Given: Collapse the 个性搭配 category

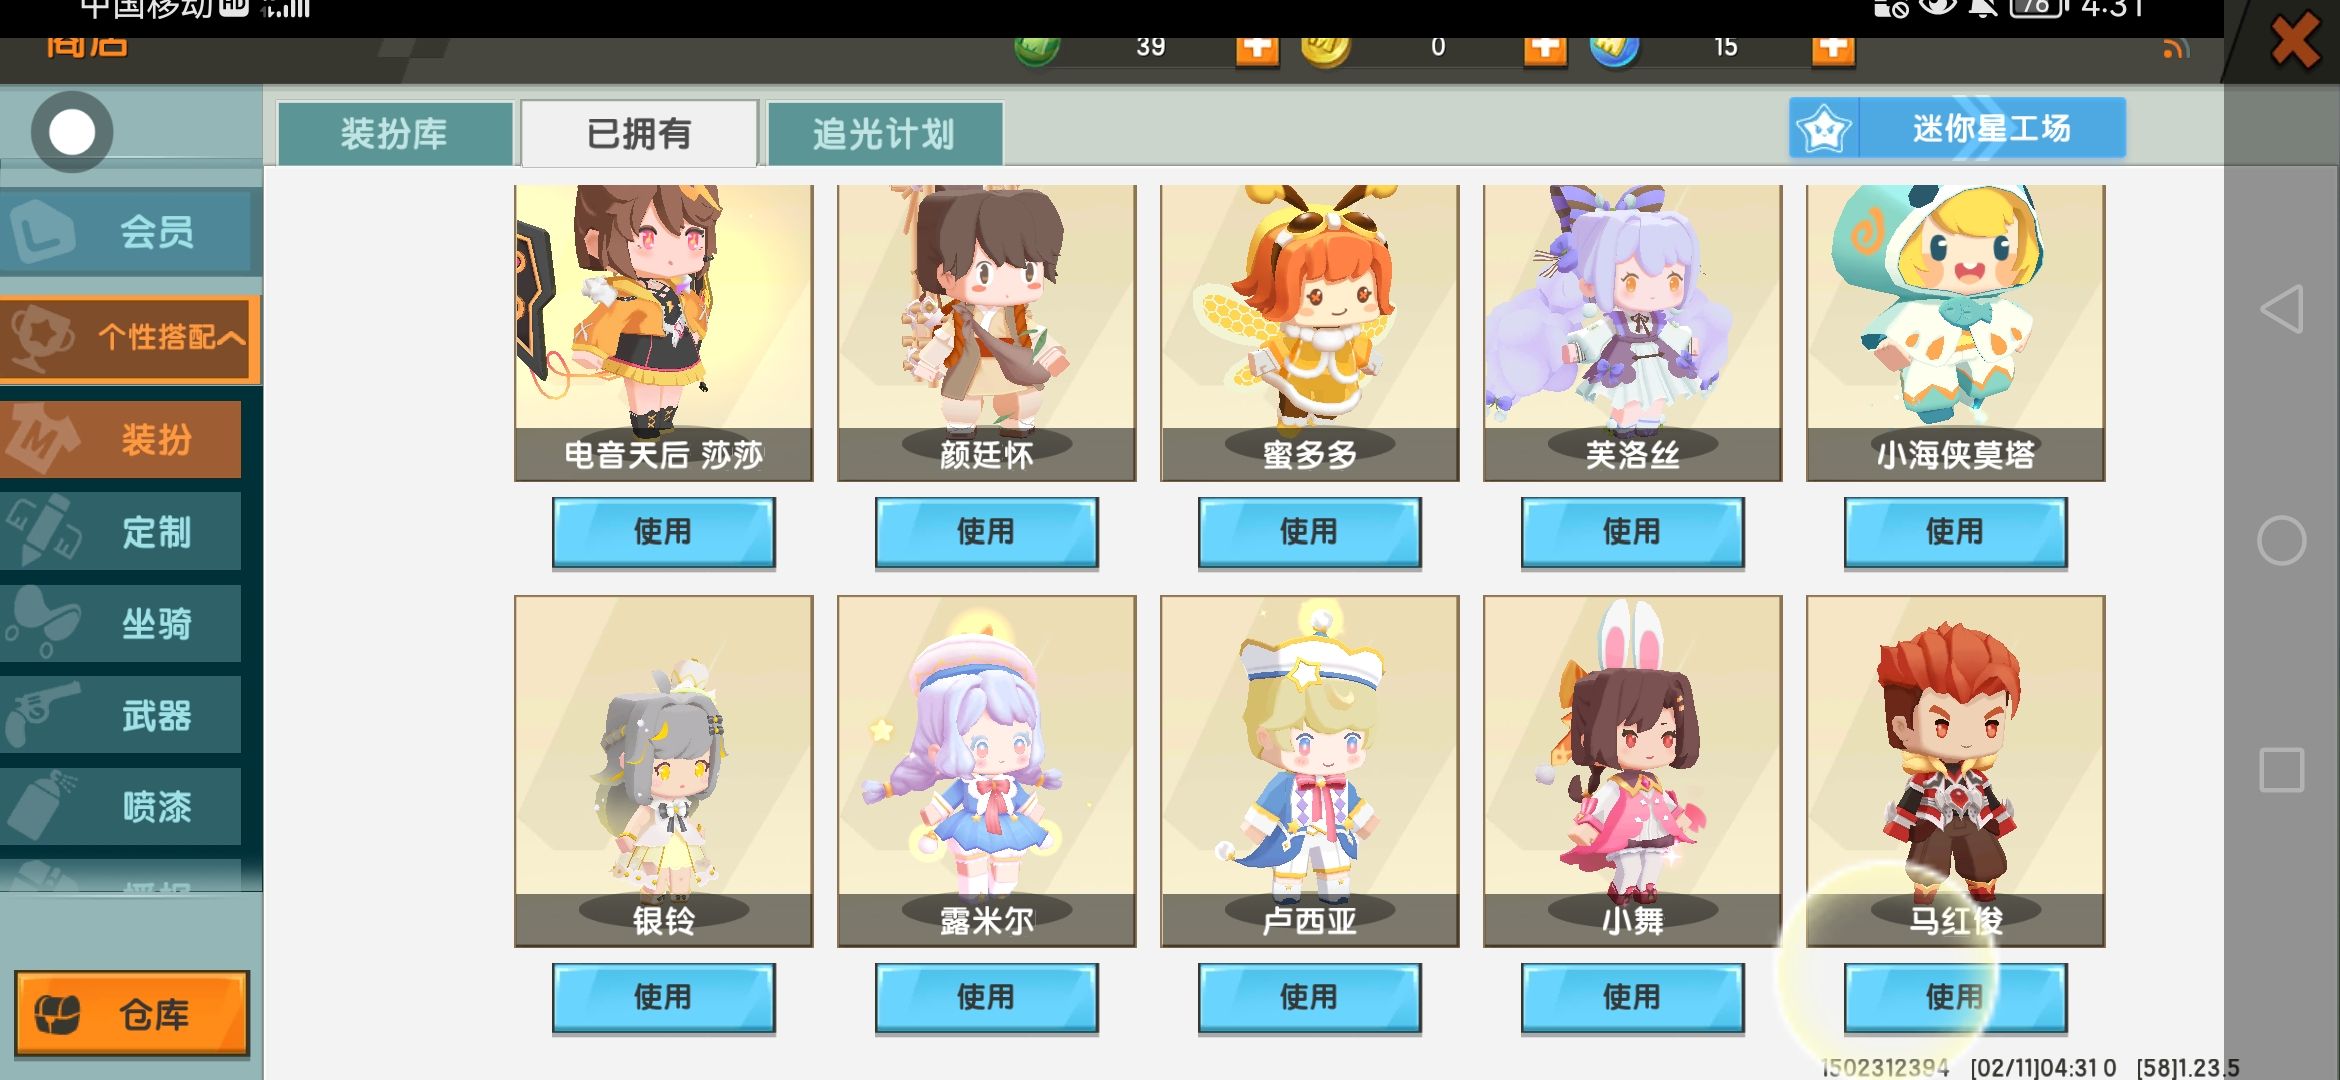Looking at the screenshot, I should click(130, 338).
